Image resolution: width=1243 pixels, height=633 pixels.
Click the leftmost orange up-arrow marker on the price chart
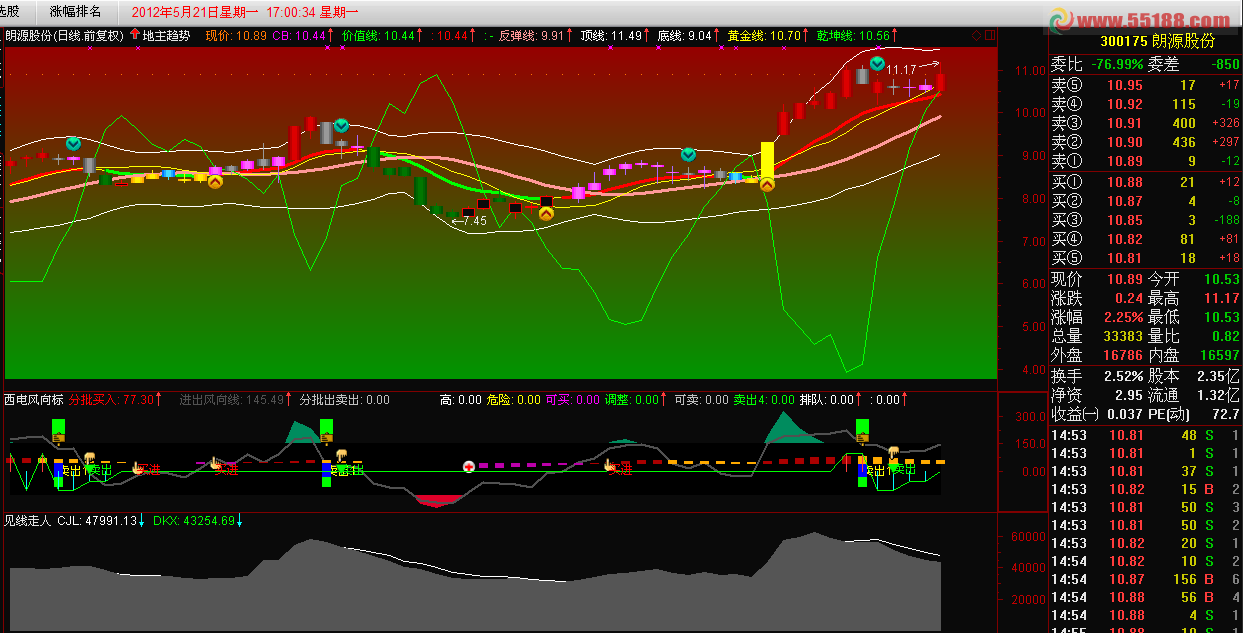215,181
